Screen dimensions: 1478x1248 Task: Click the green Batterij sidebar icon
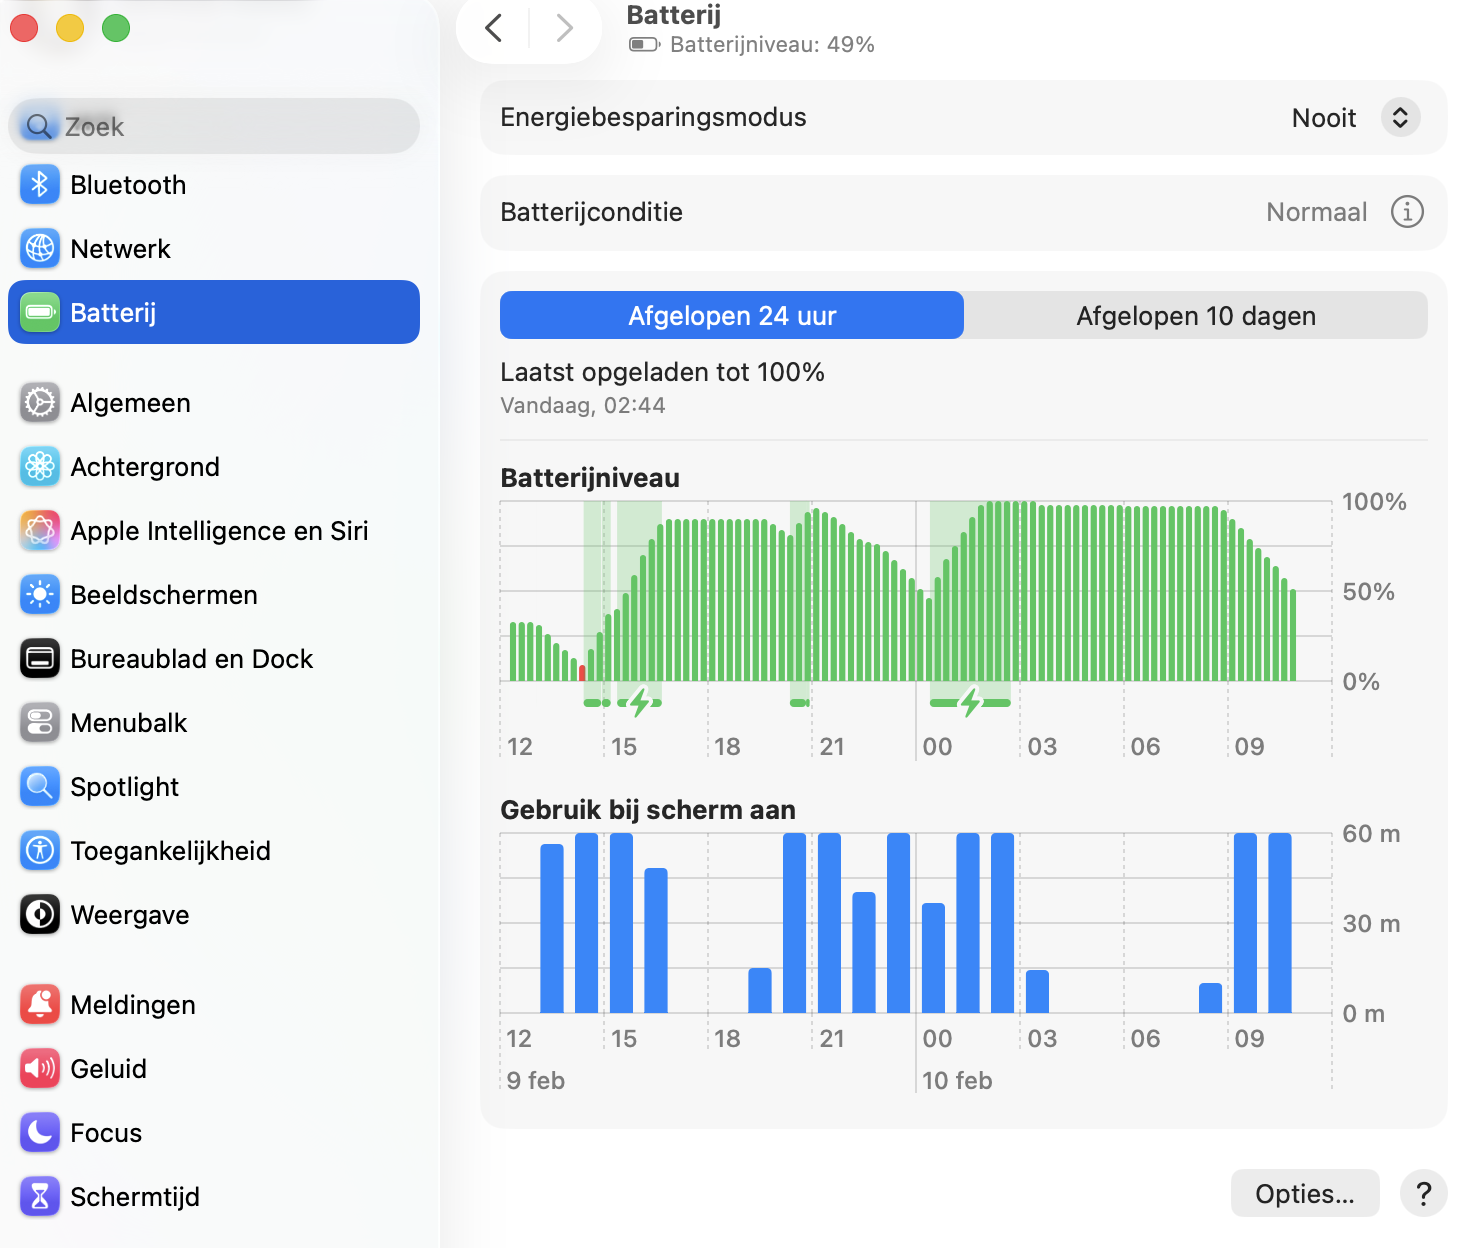coord(39,312)
